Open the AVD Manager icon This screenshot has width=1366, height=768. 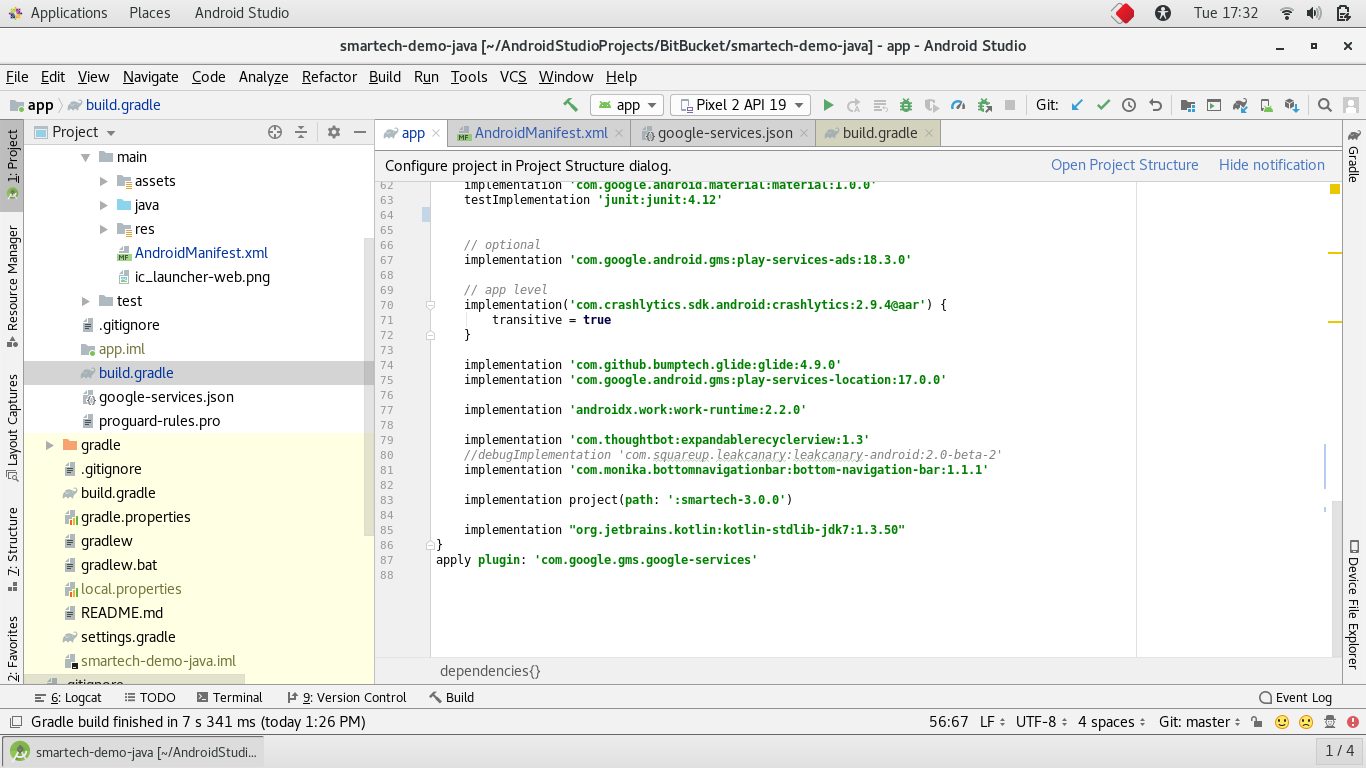pos(1266,105)
